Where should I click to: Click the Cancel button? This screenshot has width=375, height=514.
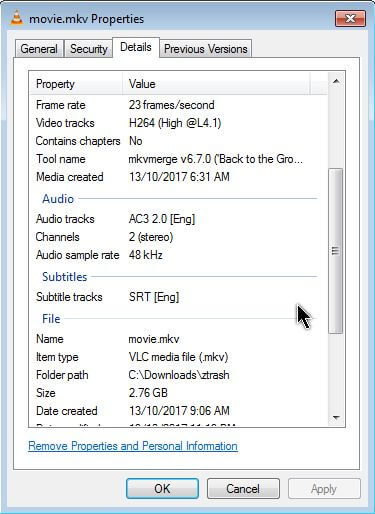[x=243, y=489]
